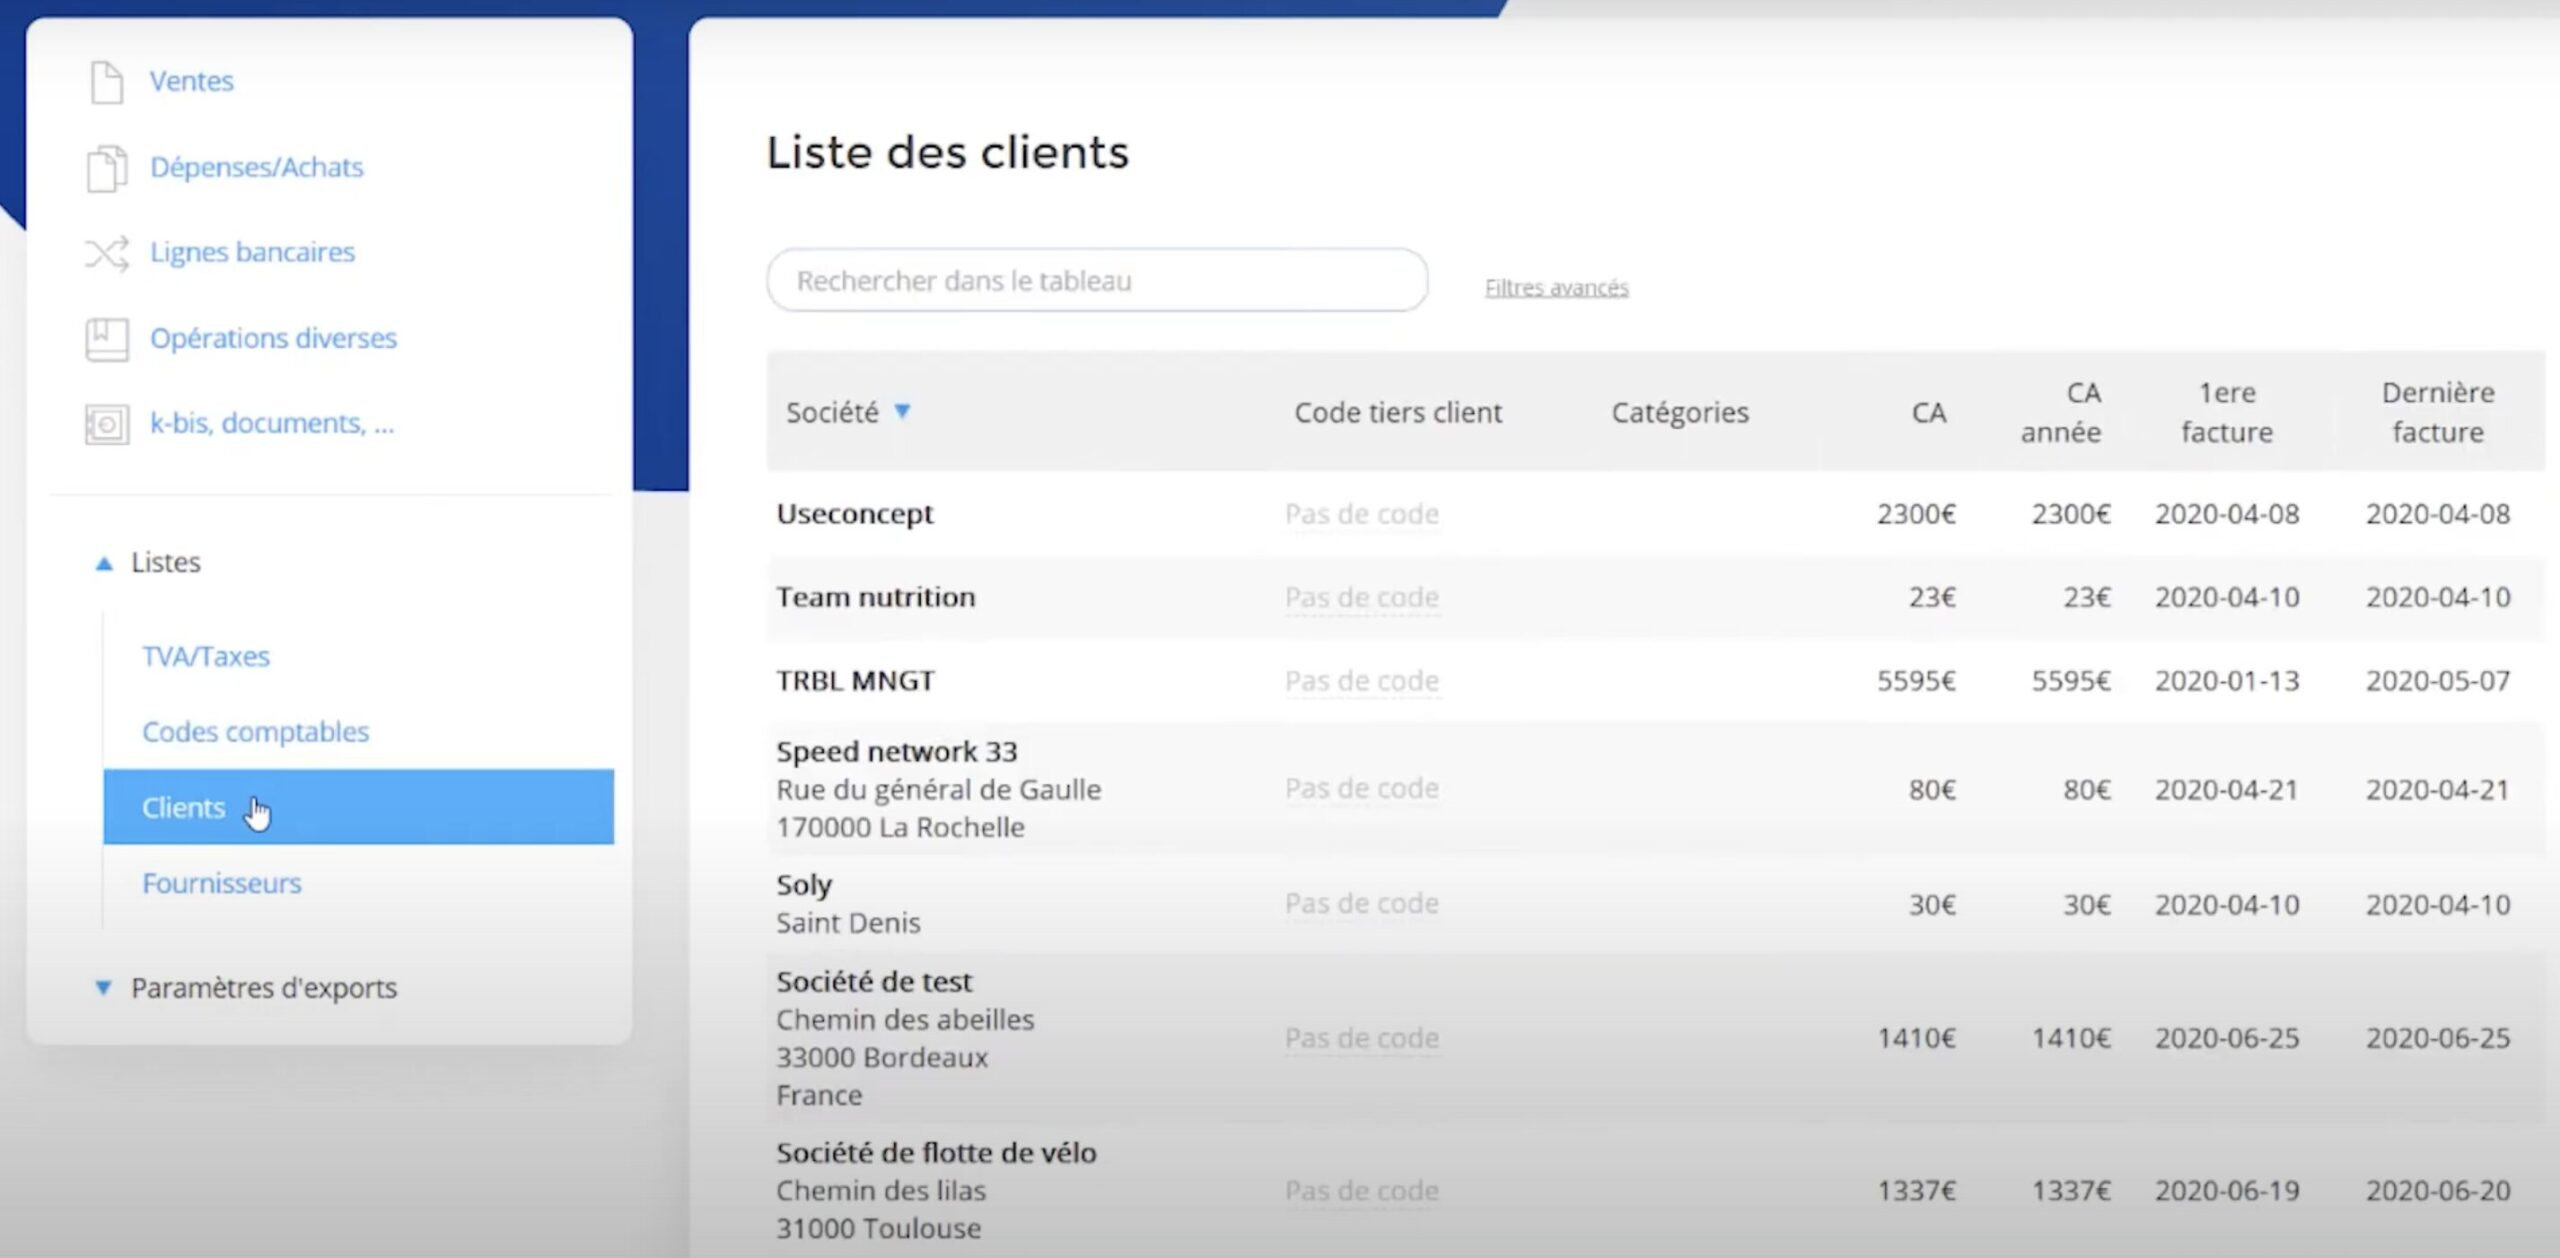
Task: Open Dépenses/Achats in the sidebar
Action: click(x=256, y=167)
